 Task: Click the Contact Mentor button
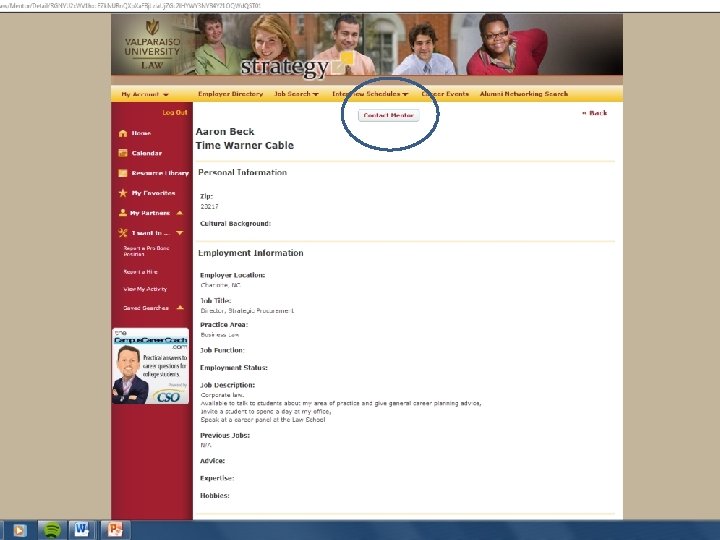(388, 115)
